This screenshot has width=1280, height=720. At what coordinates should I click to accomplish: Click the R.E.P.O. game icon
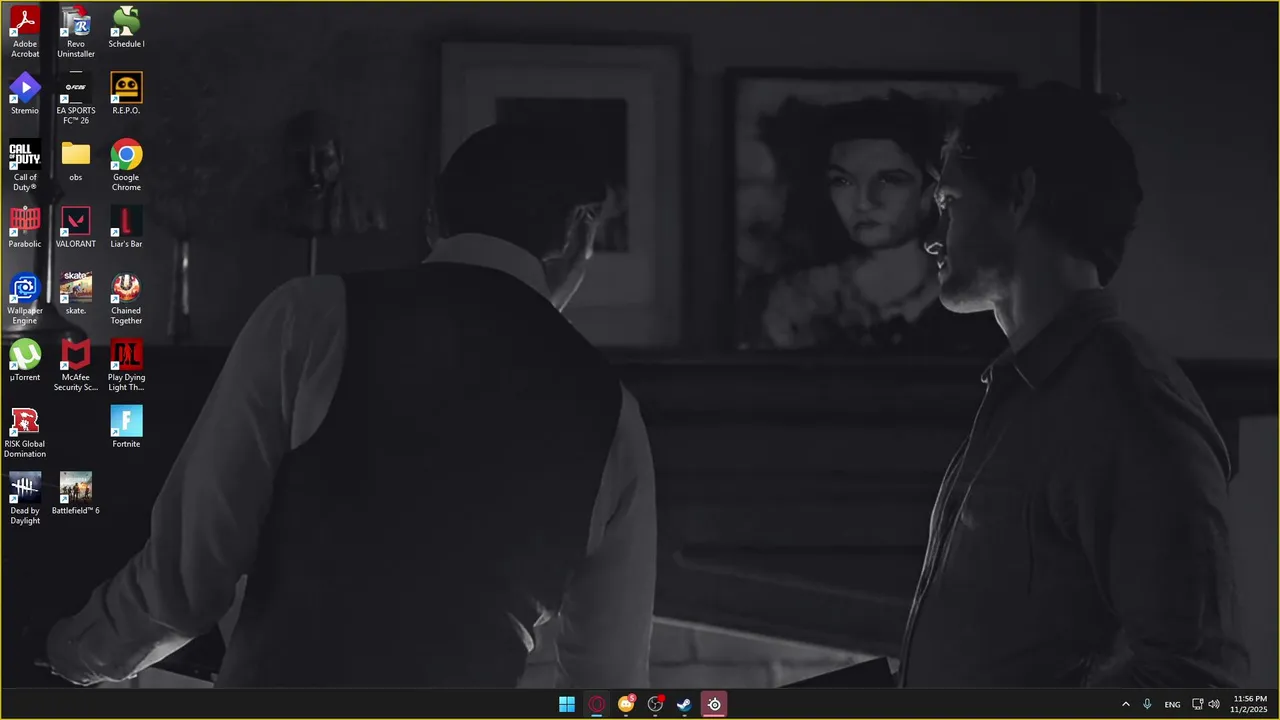pyautogui.click(x=126, y=94)
